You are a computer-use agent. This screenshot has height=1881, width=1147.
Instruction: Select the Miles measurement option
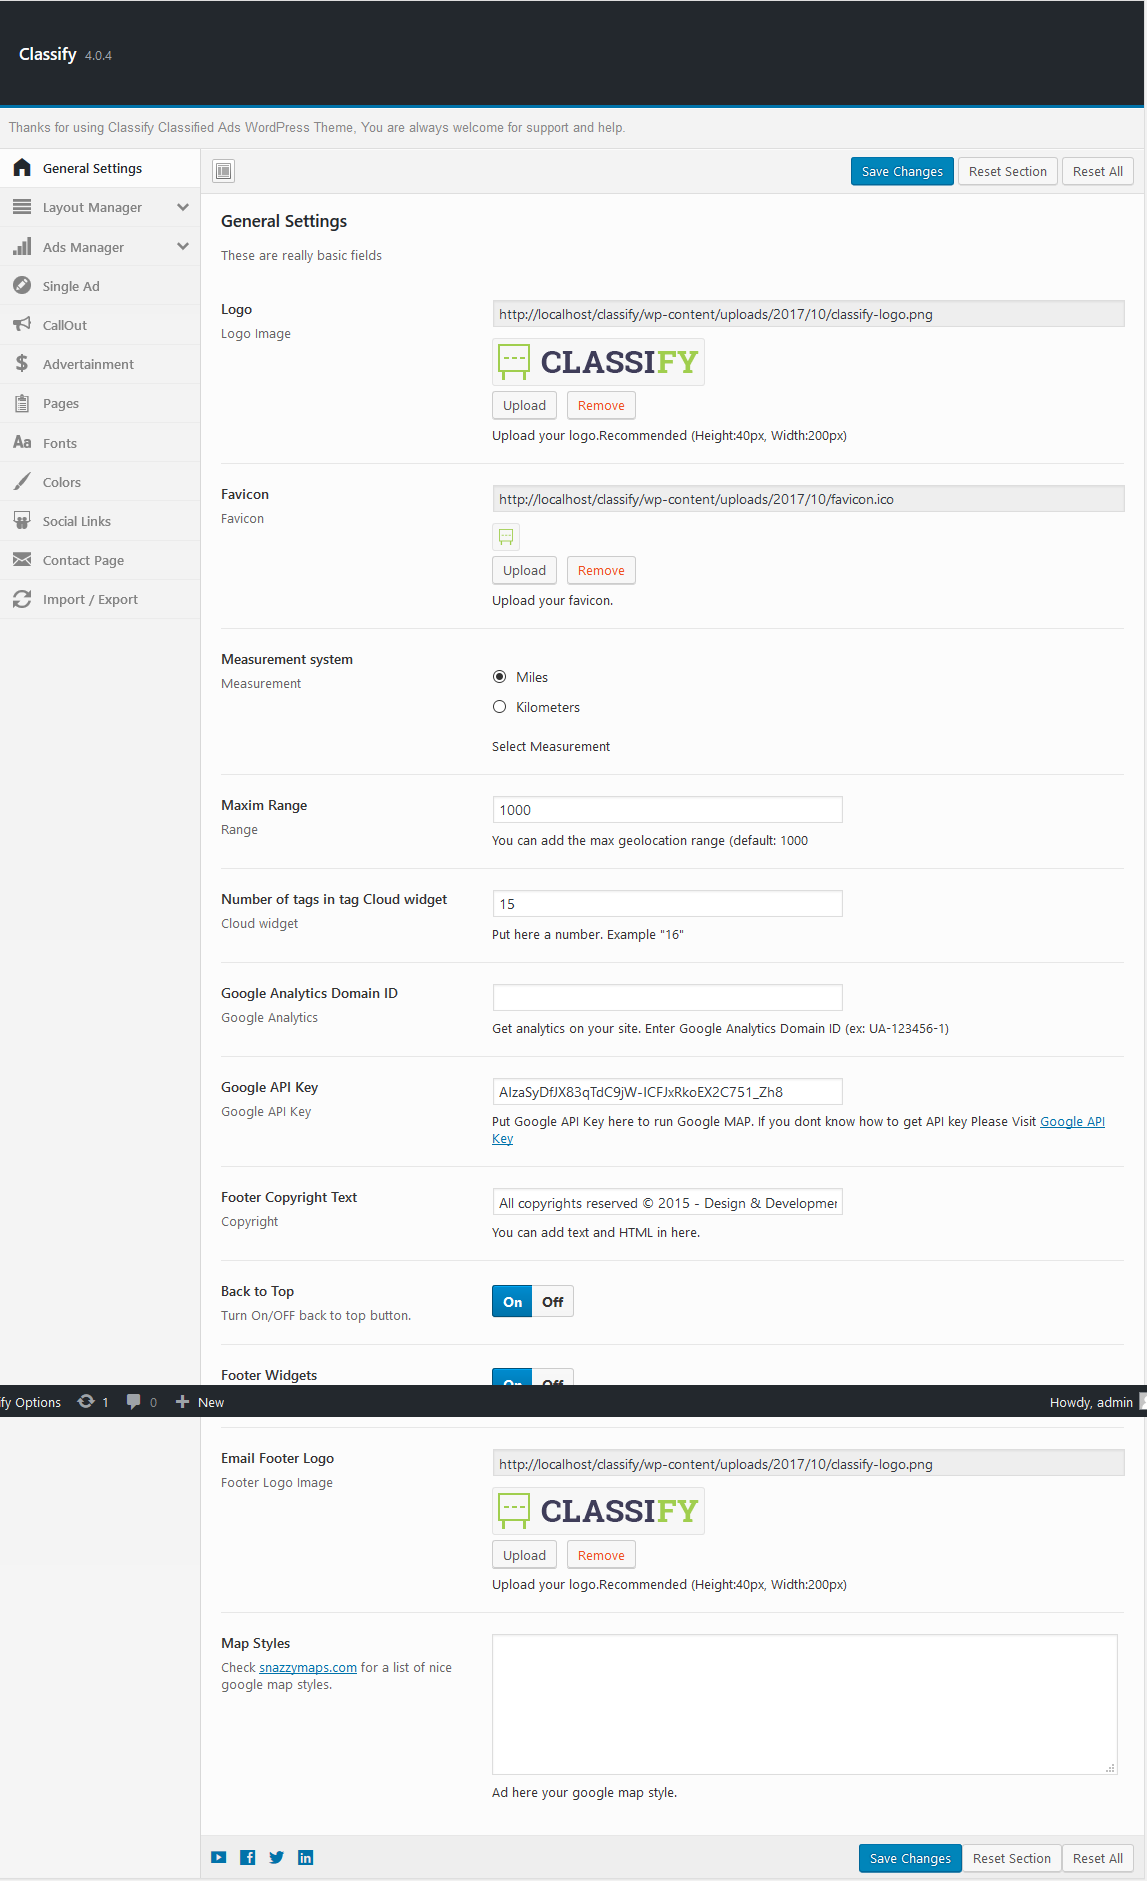[x=500, y=677]
